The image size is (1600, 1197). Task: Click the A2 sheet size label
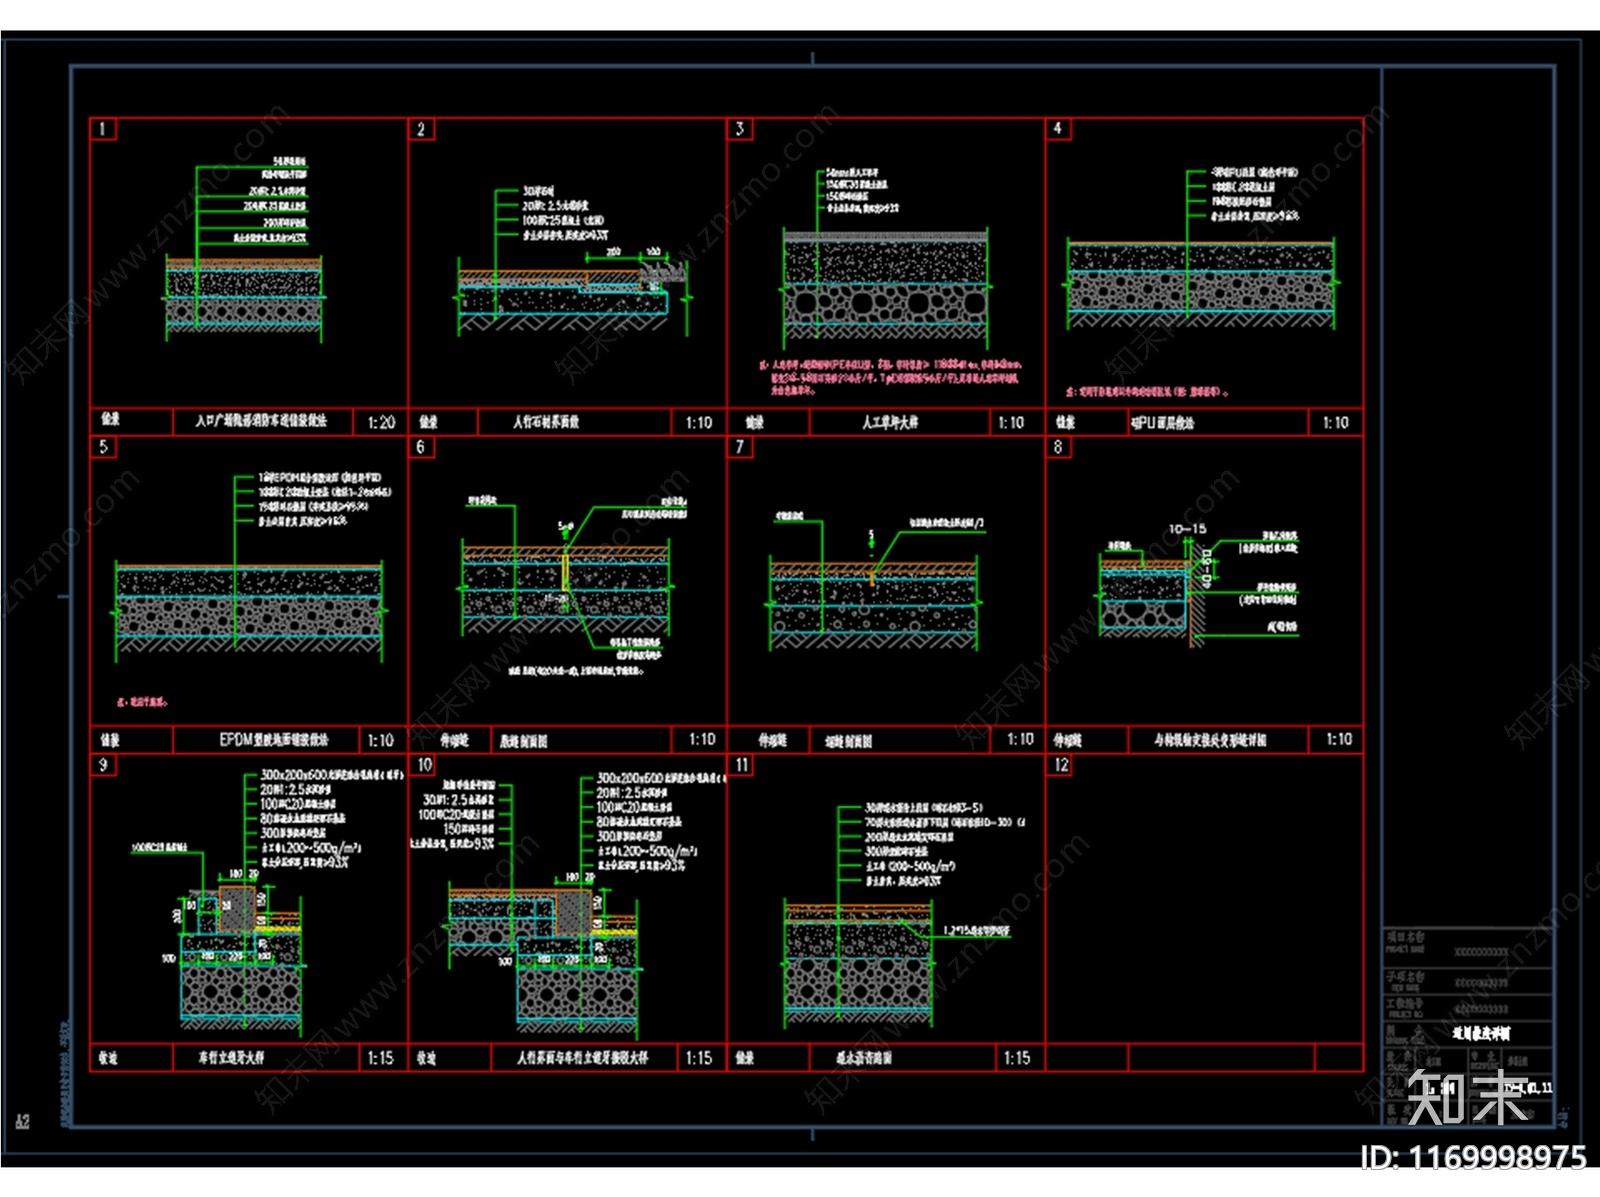(x=22, y=1122)
